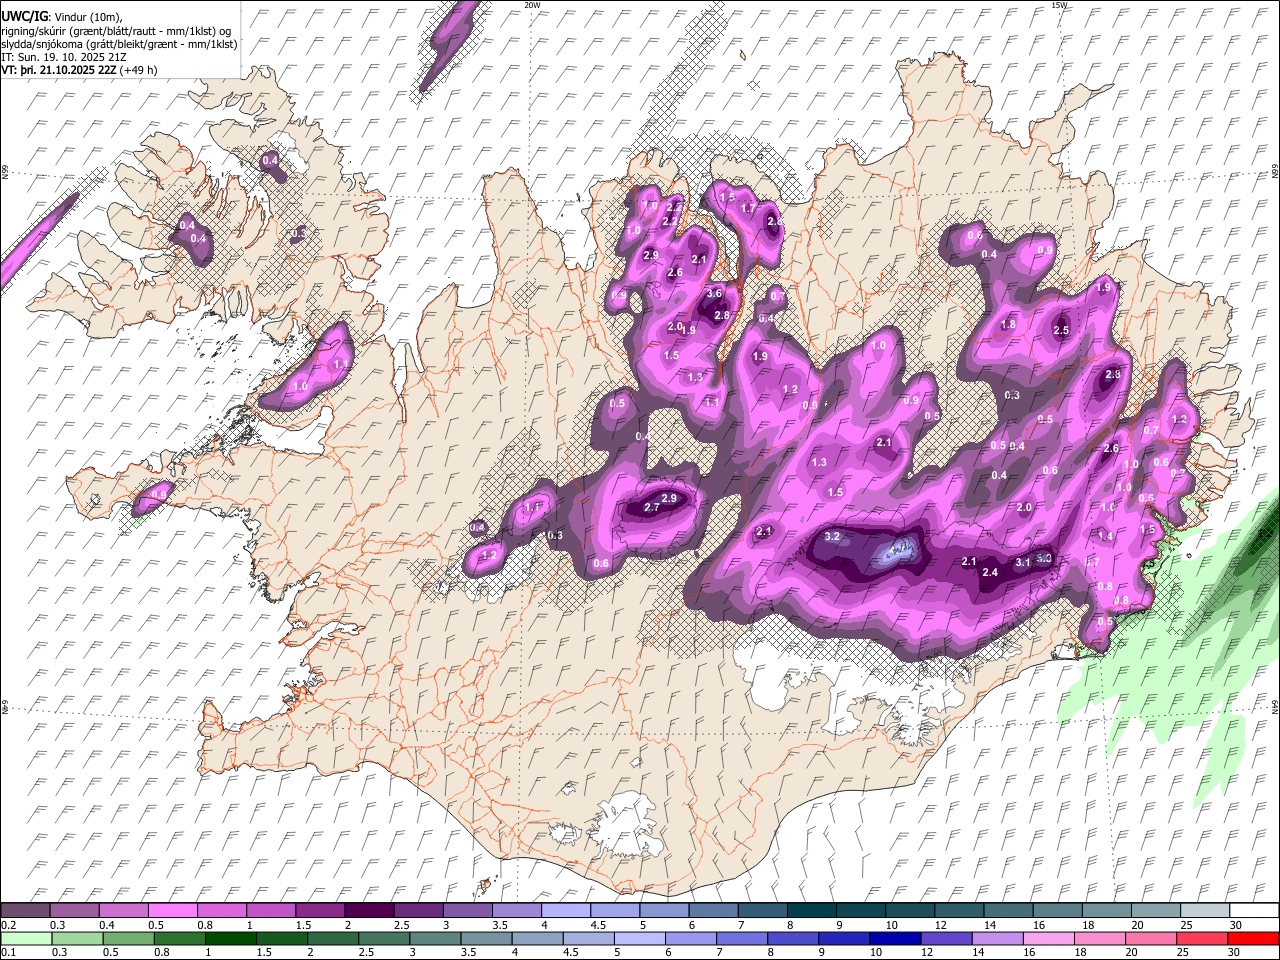Viewport: 1280px width, 960px height.
Task: Click the '14' label in the top legend row
Action: point(990,925)
